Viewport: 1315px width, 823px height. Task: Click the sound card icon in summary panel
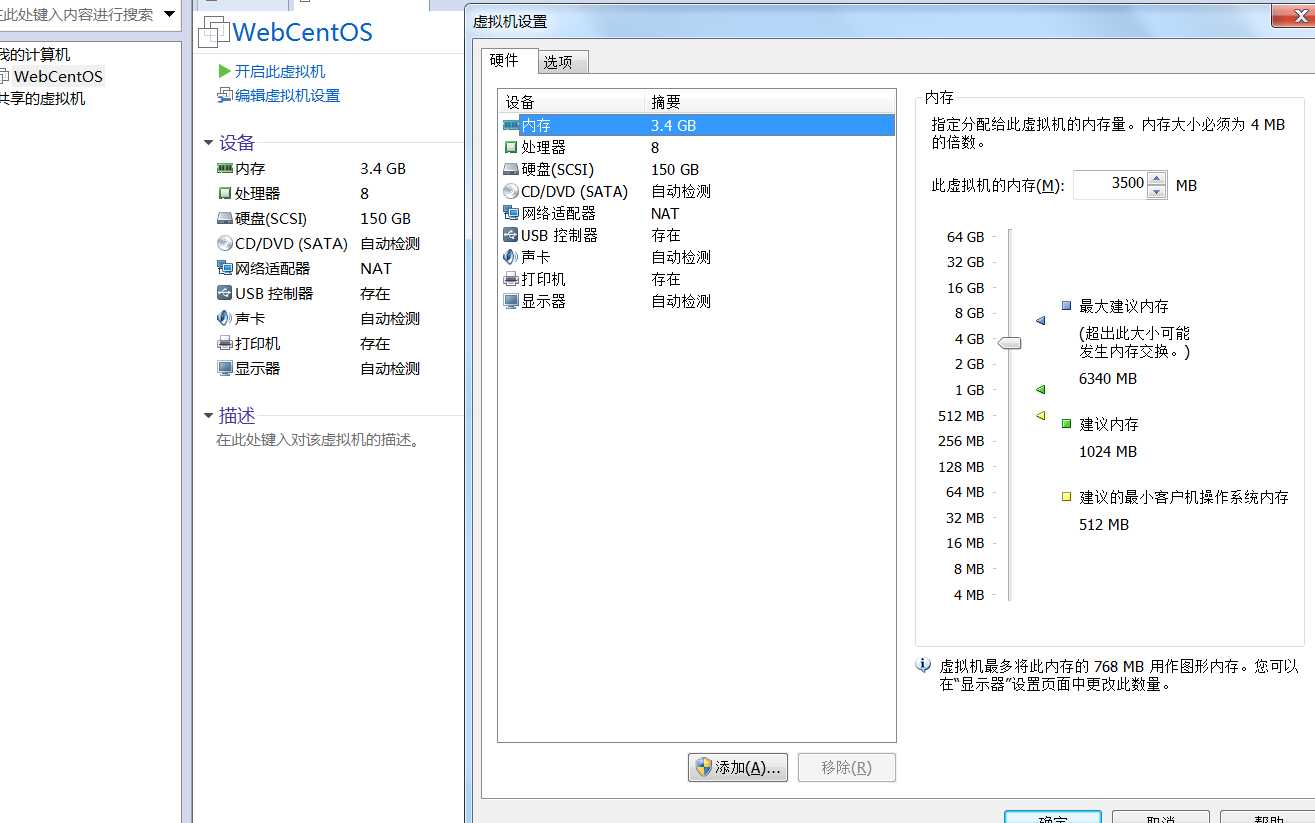(x=225, y=319)
